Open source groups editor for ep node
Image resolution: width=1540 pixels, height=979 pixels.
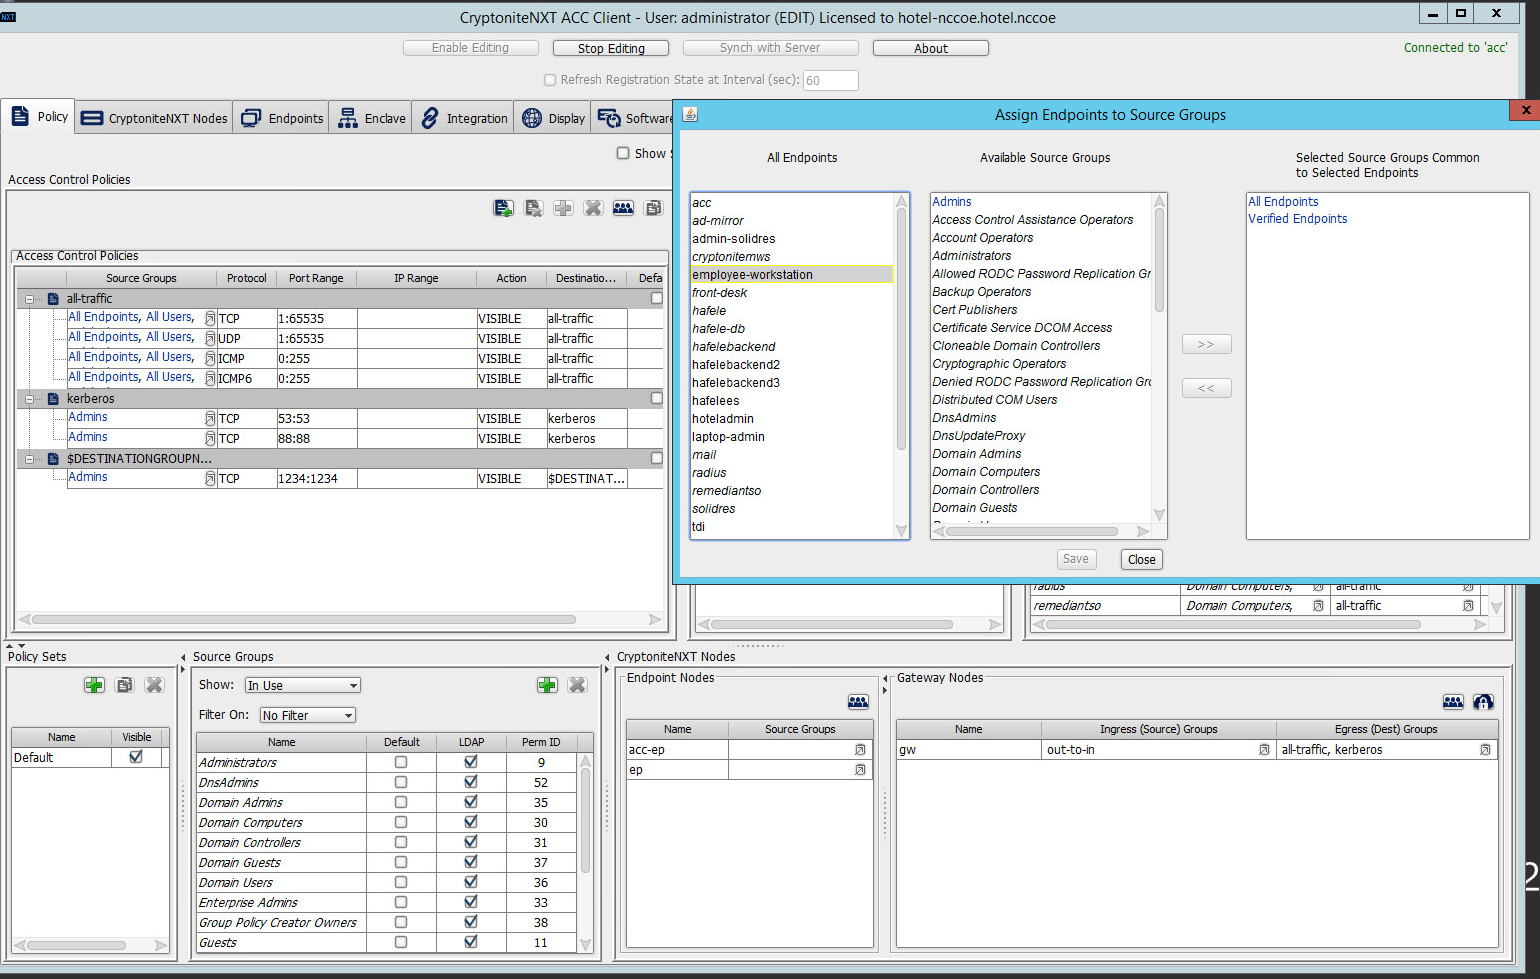click(x=860, y=770)
